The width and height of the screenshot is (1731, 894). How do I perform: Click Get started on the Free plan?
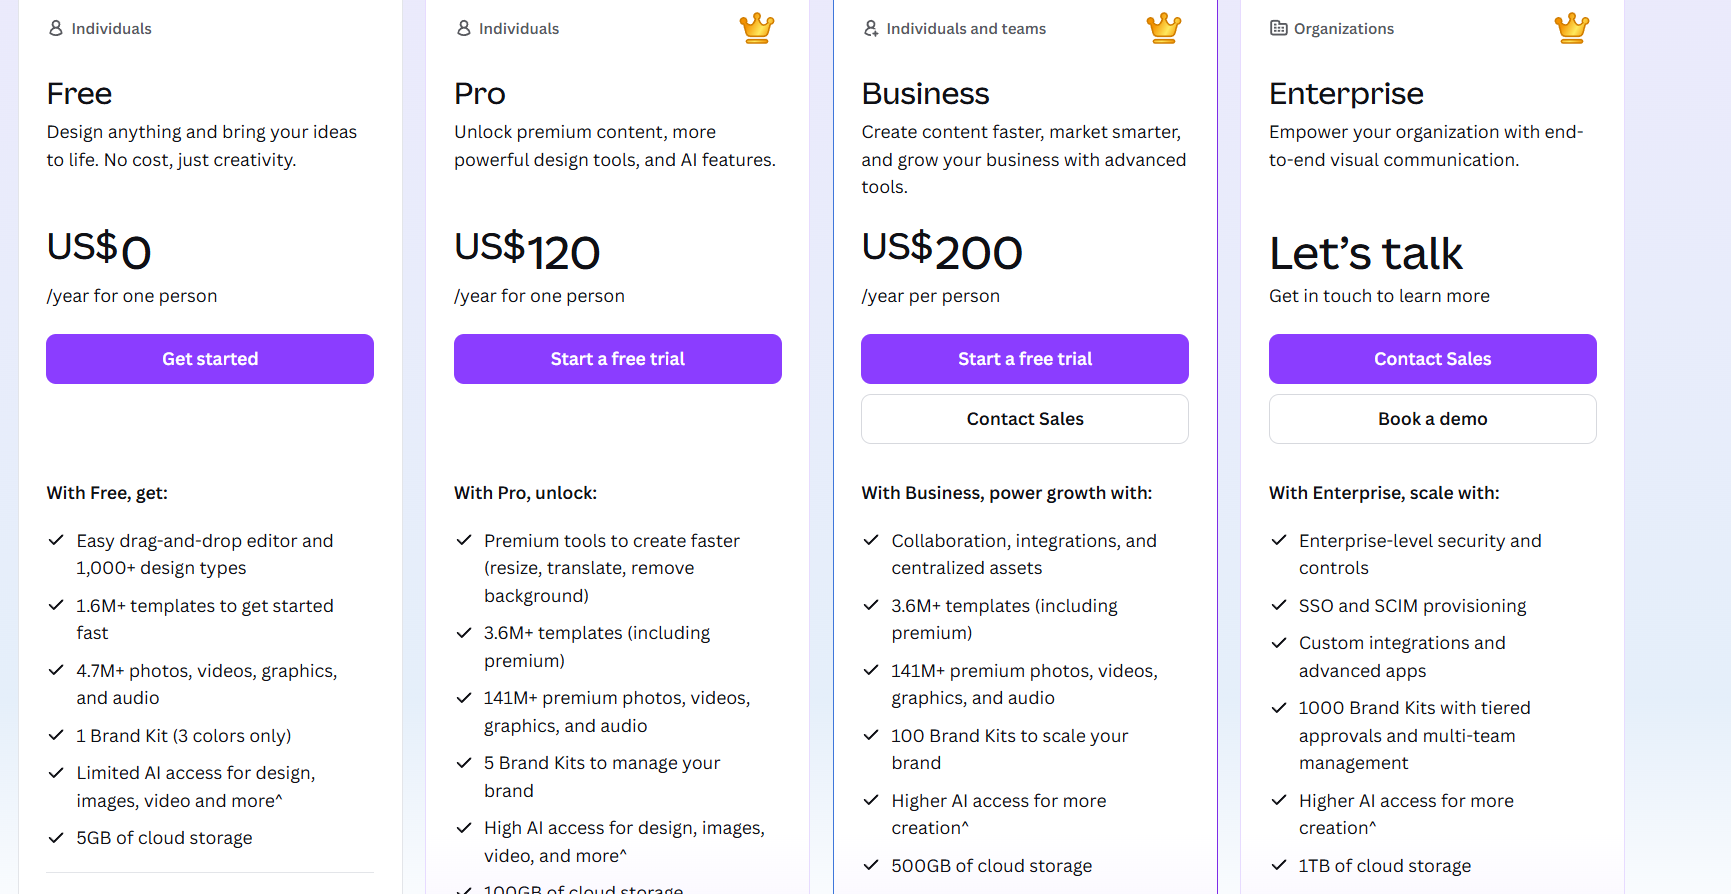(209, 358)
